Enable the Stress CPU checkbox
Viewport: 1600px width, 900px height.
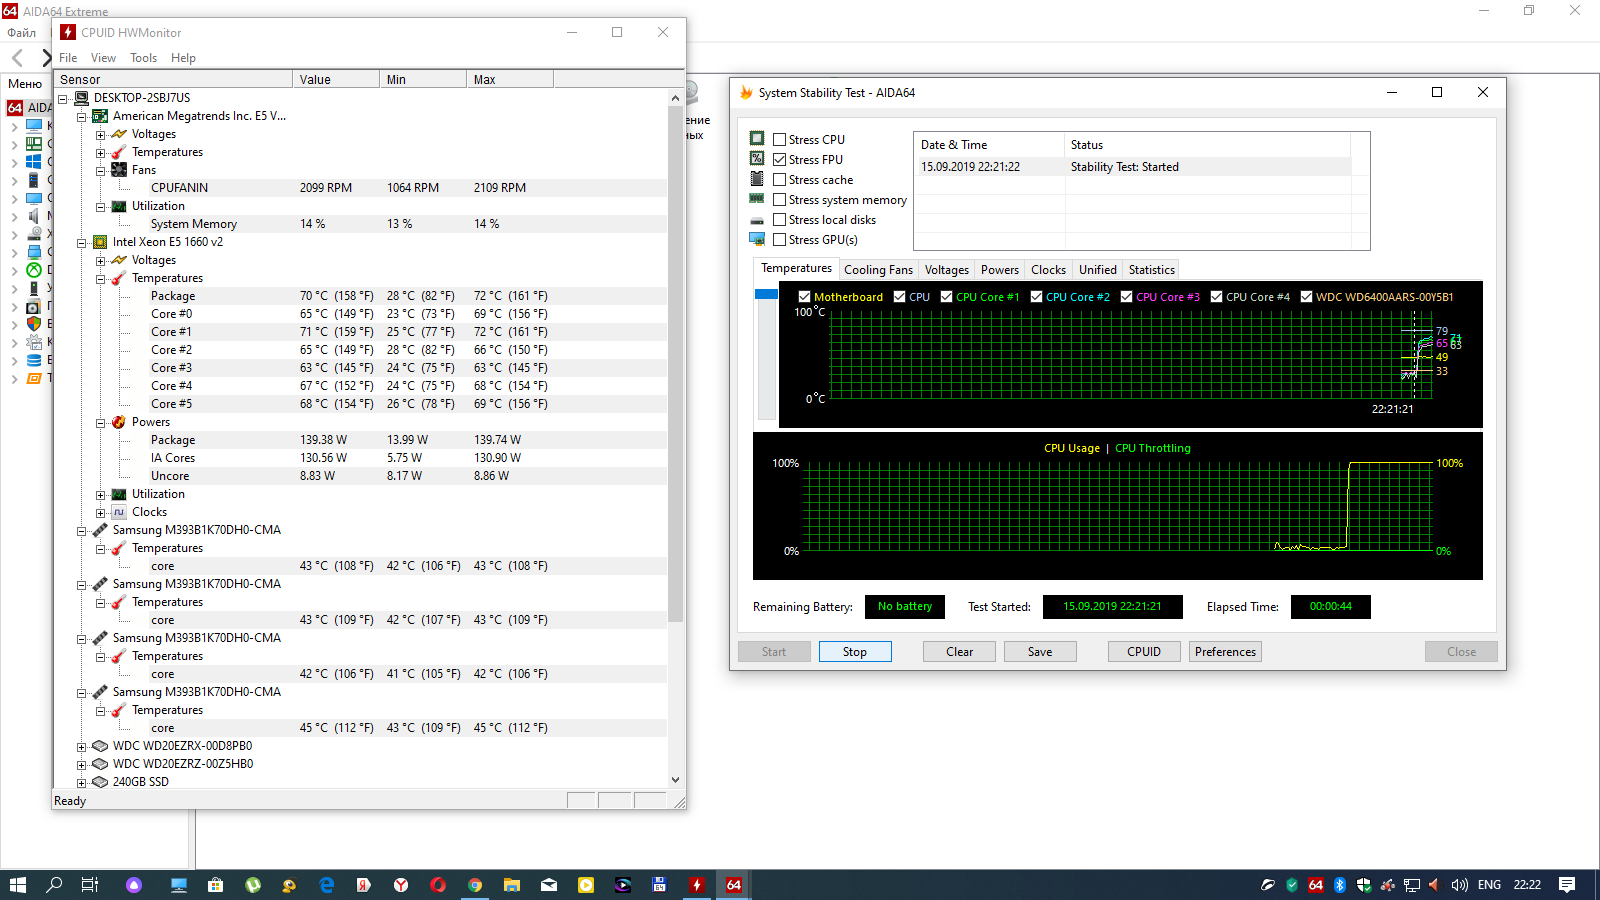780,140
